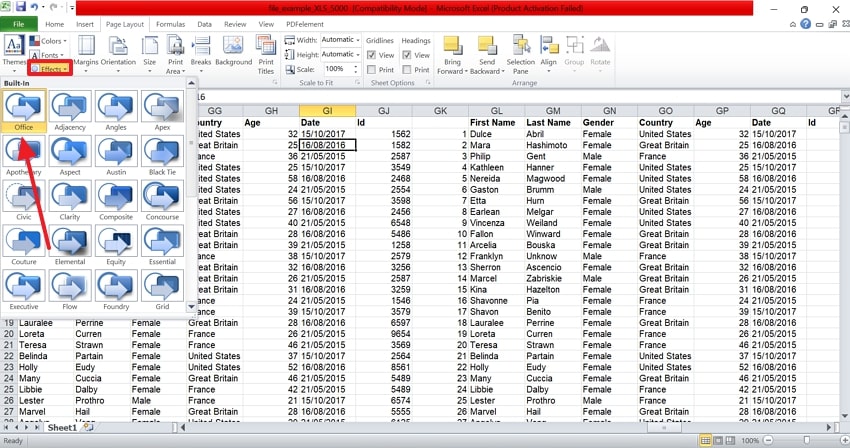Select column GI header
This screenshot has height=448, width=850.
[x=327, y=111]
